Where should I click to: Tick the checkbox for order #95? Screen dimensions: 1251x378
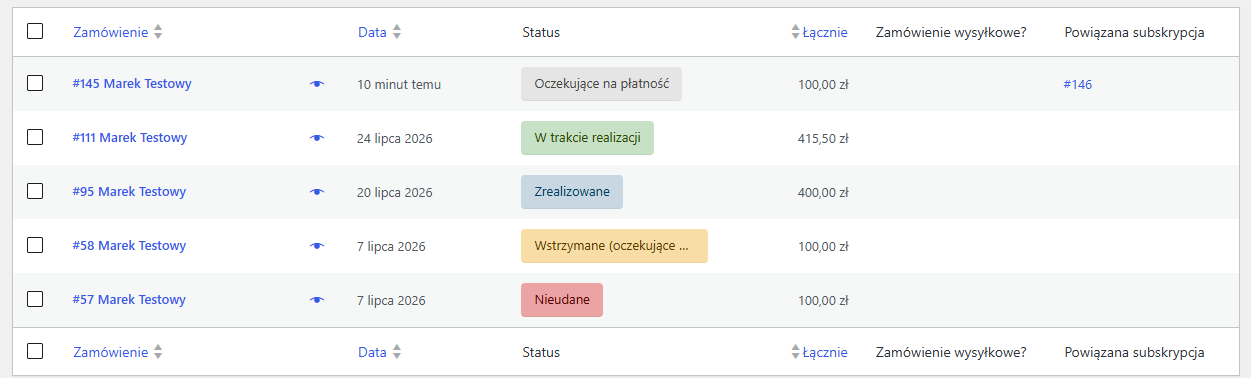pyautogui.click(x=35, y=191)
